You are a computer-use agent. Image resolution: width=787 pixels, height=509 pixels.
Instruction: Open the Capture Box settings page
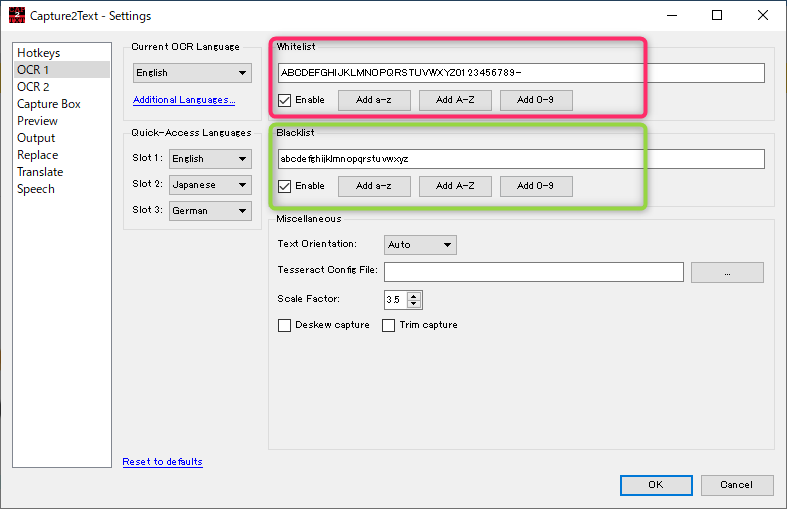48,104
